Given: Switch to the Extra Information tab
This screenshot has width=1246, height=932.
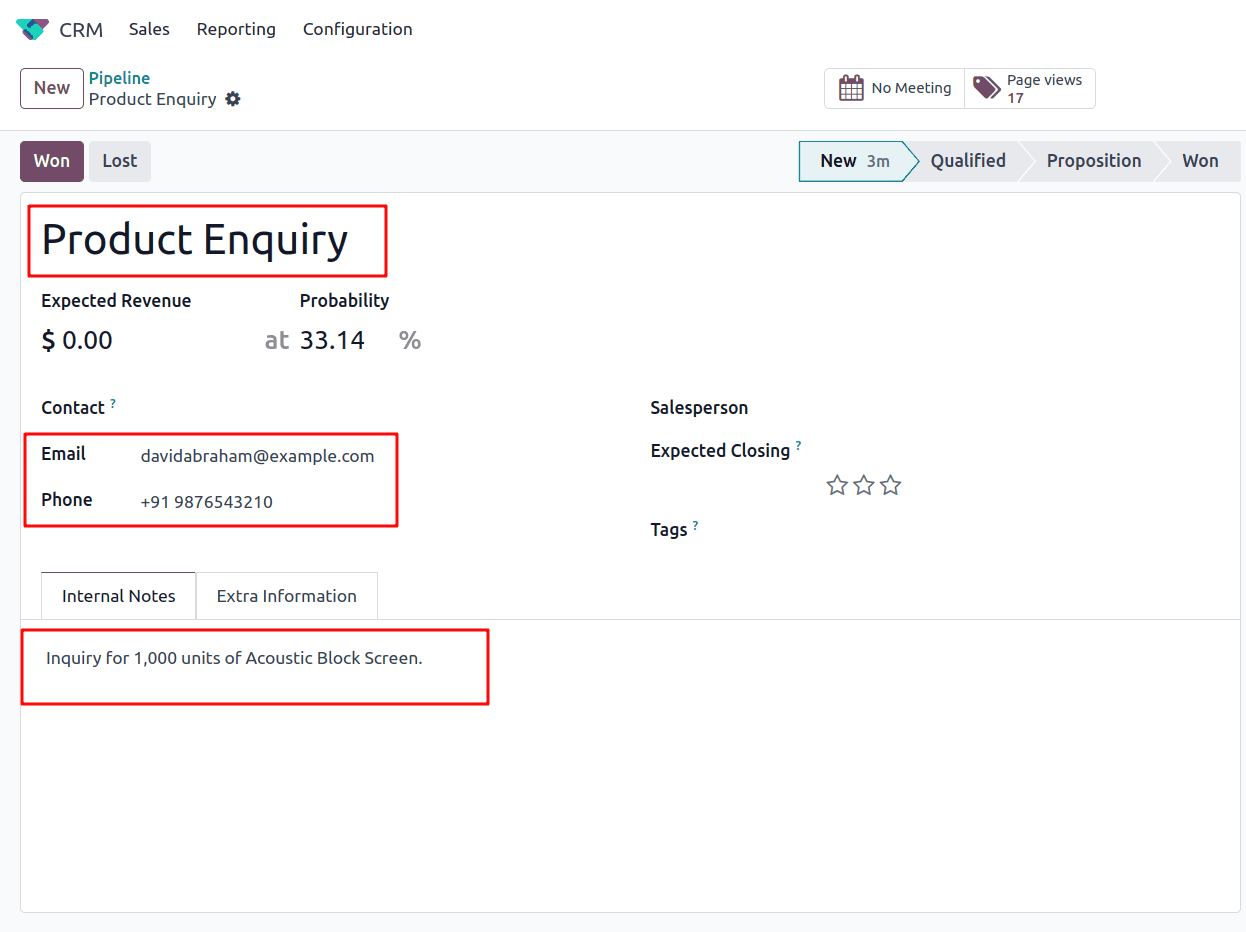Looking at the screenshot, I should pyautogui.click(x=287, y=595).
